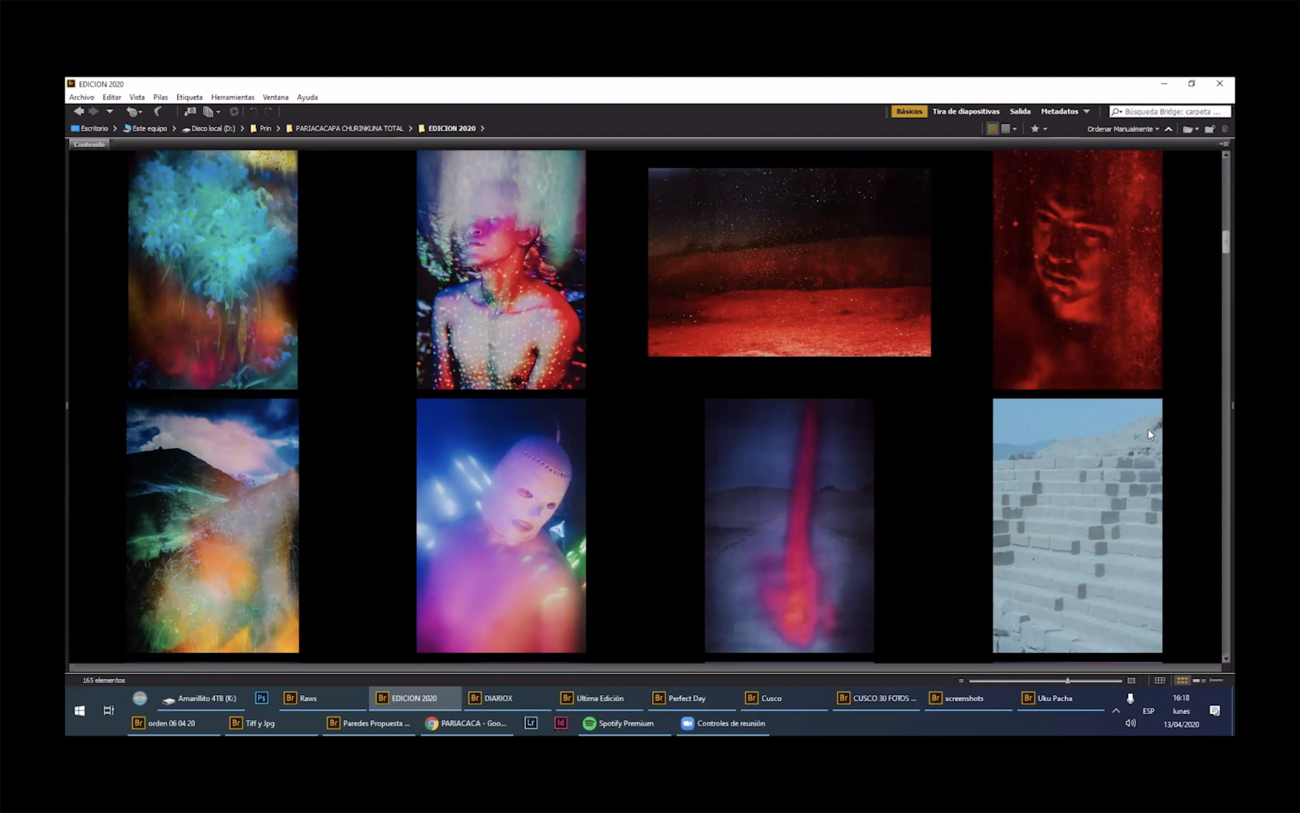The width and height of the screenshot is (1300, 813).
Task: Create new folder icon
Action: pyautogui.click(x=1209, y=128)
